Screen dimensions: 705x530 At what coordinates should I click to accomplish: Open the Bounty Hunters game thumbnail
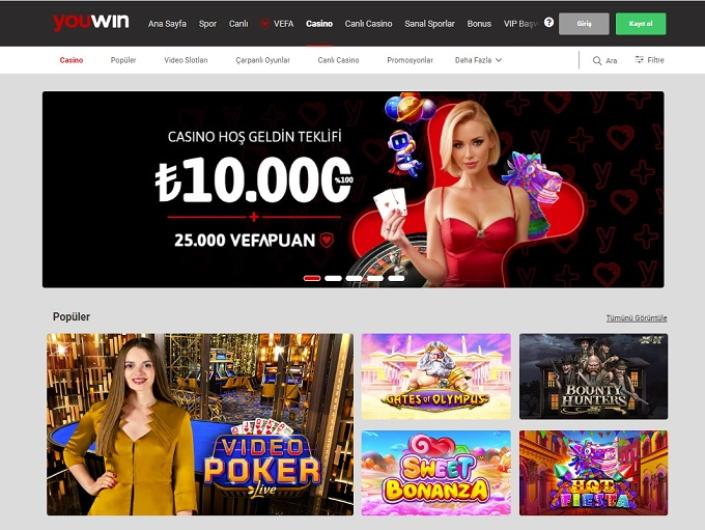(593, 376)
